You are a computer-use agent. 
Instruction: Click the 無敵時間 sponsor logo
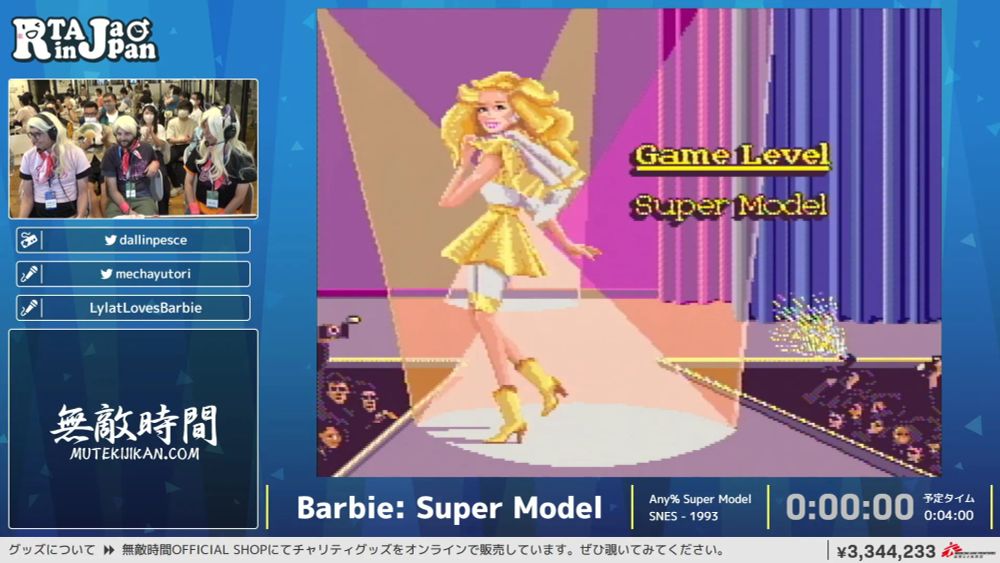[135, 423]
